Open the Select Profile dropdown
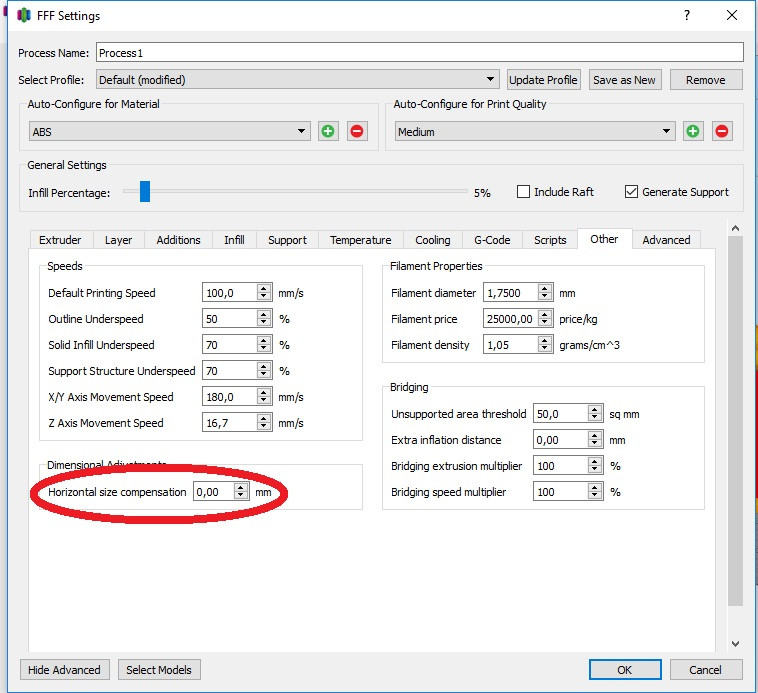 tap(297, 80)
